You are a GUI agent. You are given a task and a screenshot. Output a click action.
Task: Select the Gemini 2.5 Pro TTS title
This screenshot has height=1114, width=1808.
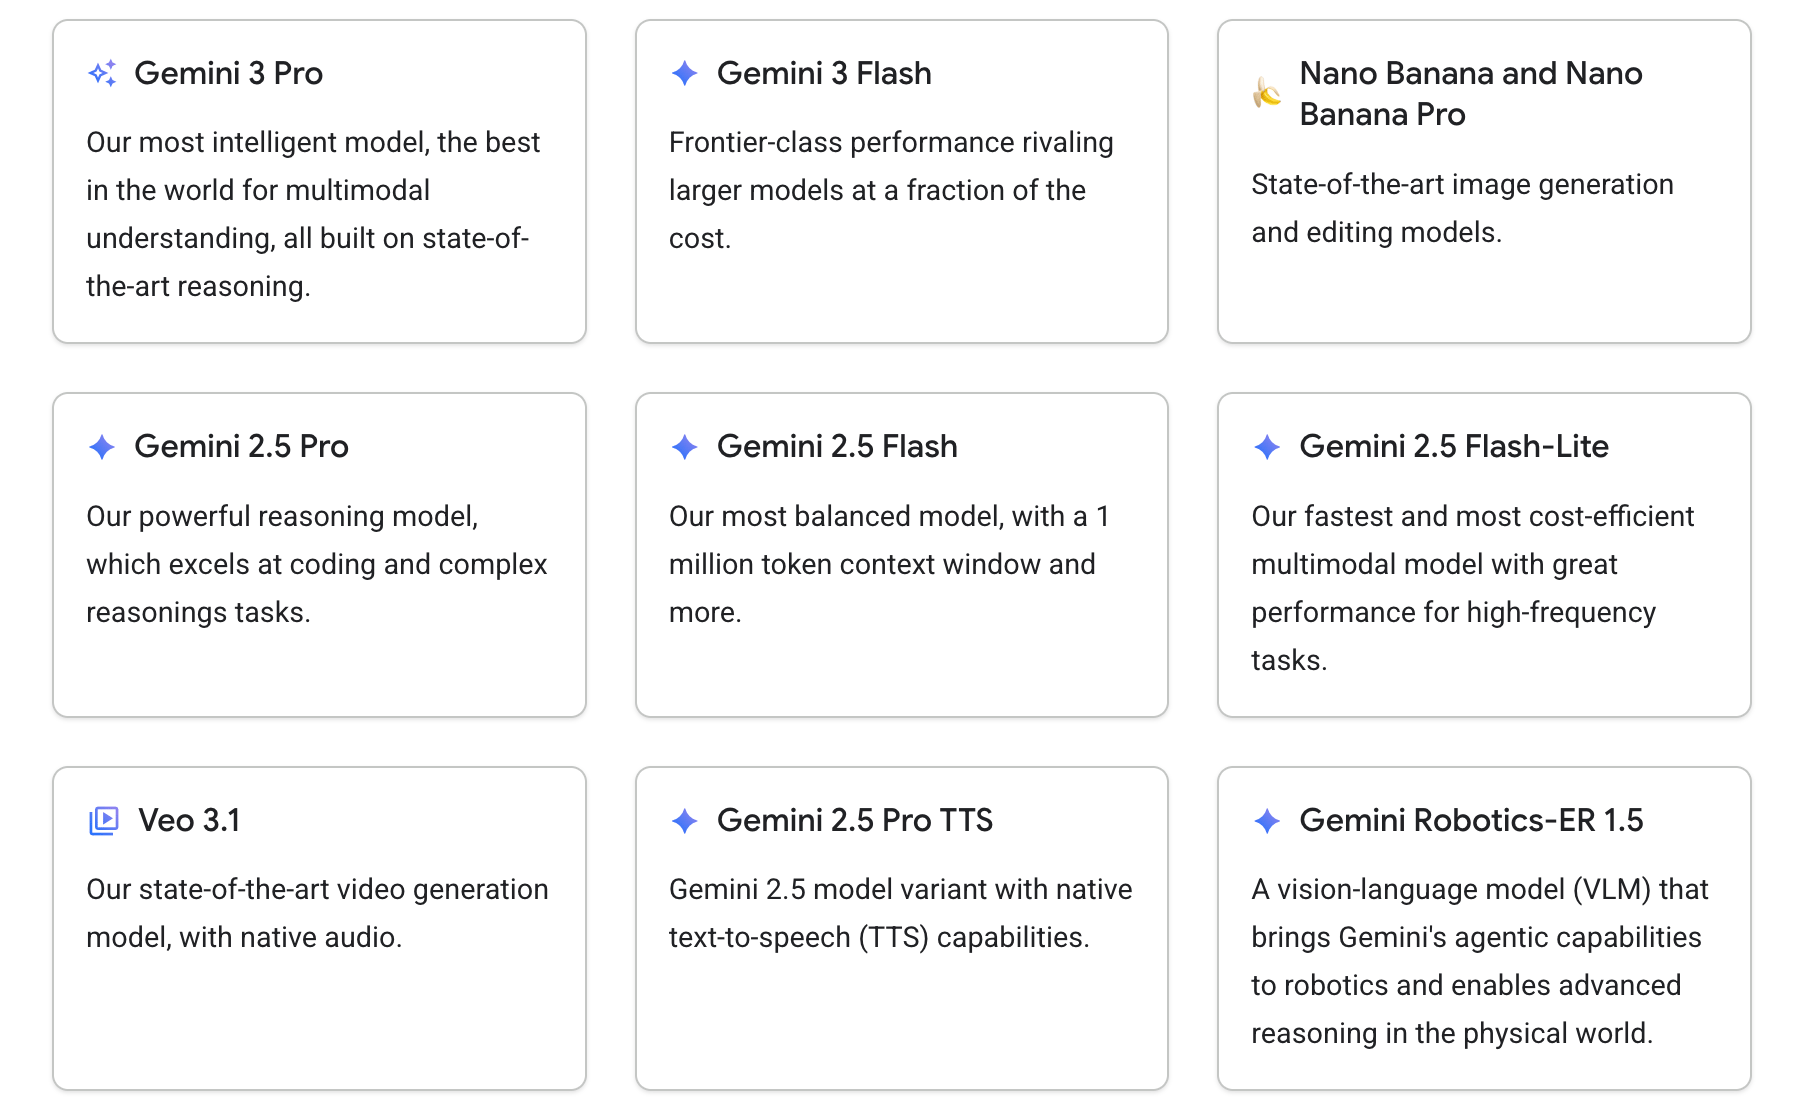(854, 821)
